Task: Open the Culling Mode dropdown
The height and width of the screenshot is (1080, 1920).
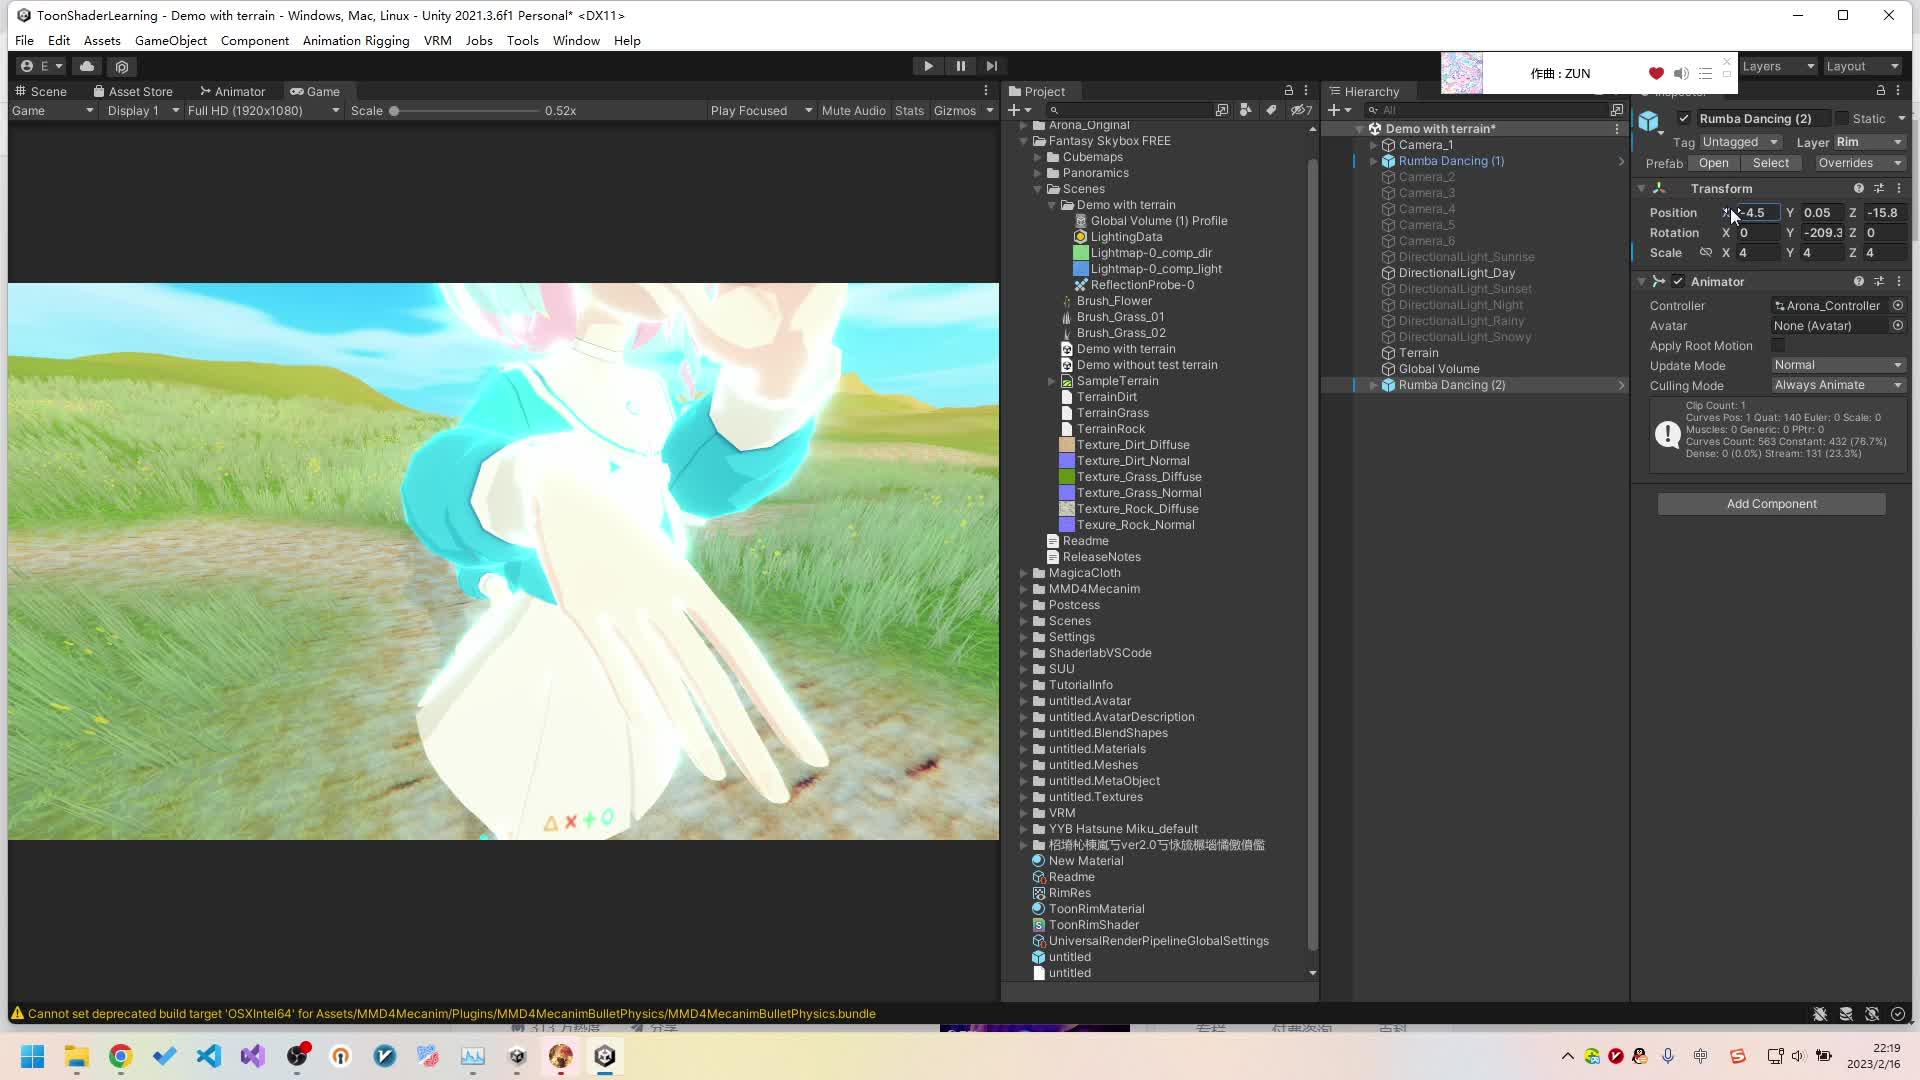Action: click(1837, 385)
